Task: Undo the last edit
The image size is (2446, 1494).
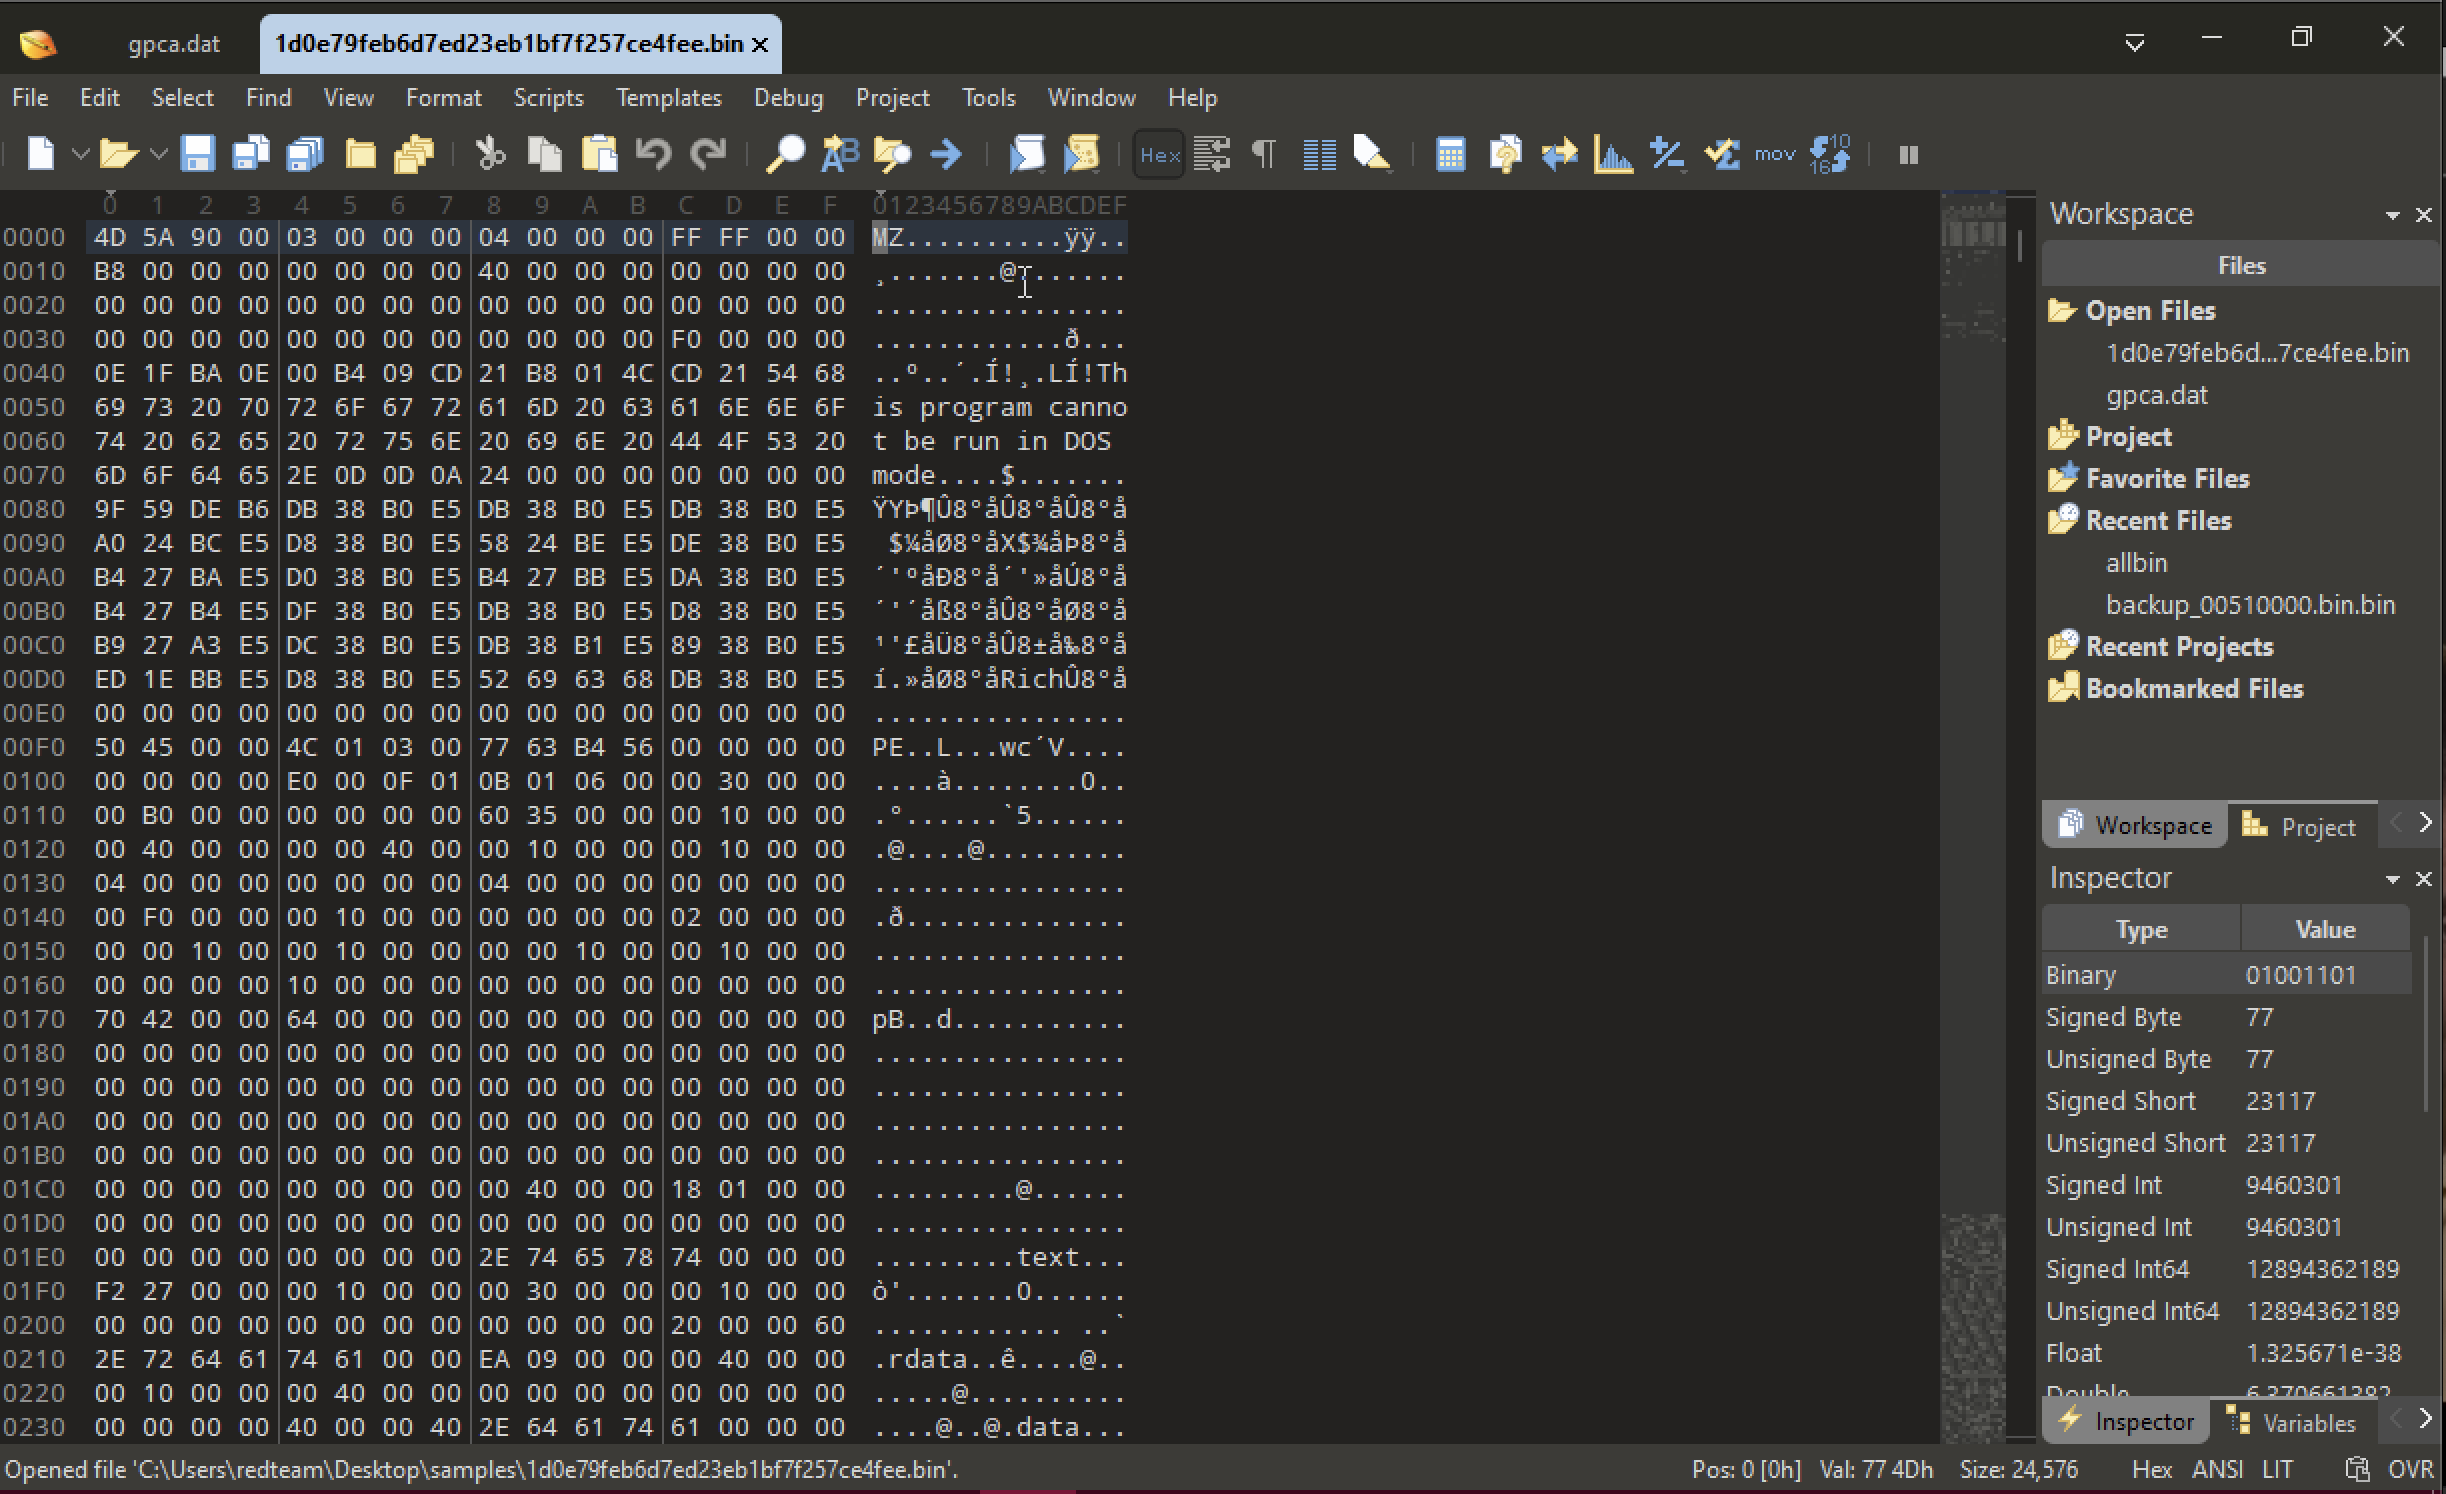Action: tap(653, 155)
